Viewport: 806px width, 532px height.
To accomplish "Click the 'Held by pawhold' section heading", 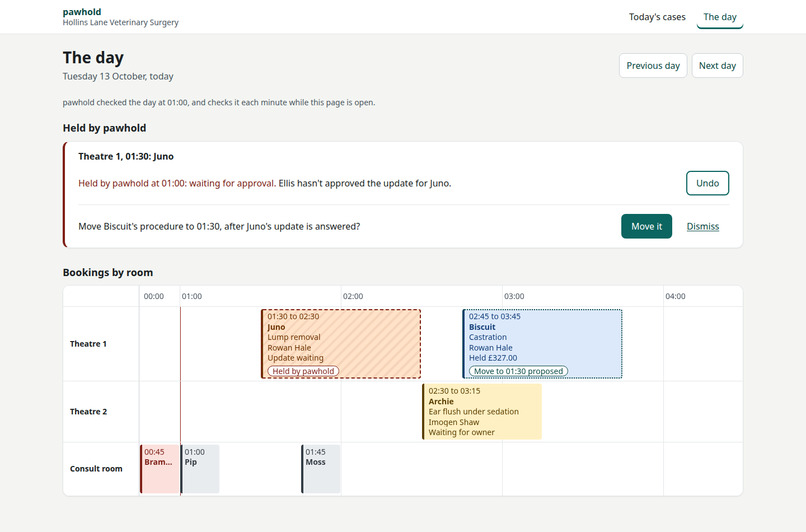I will coord(104,128).
